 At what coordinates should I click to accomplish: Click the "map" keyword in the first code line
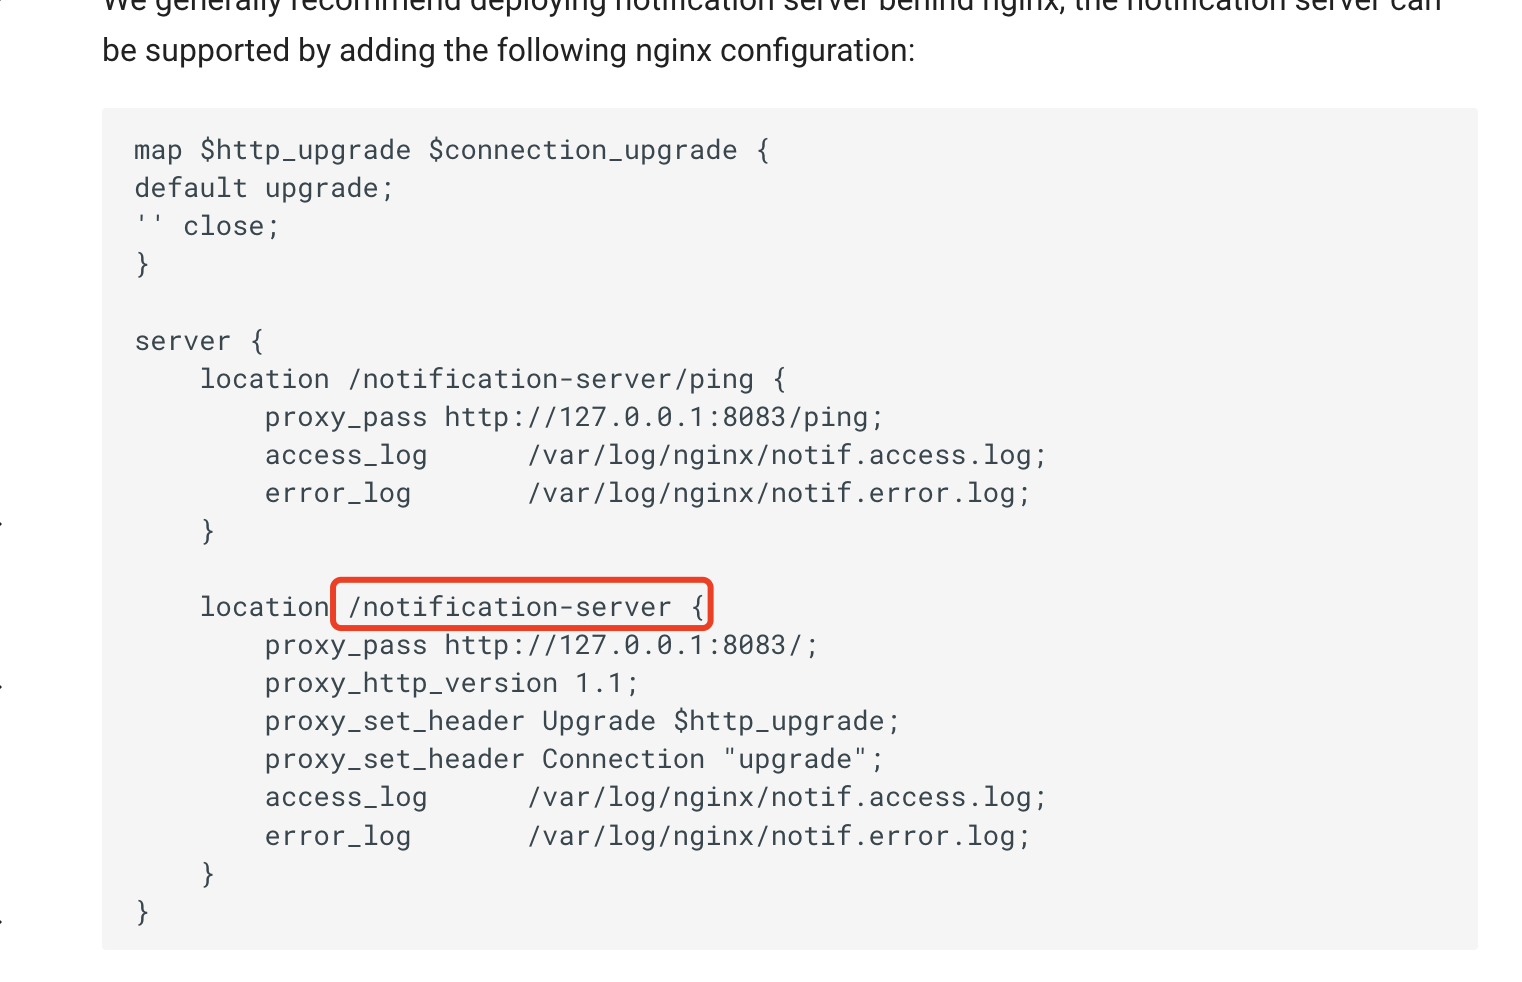coord(158,150)
